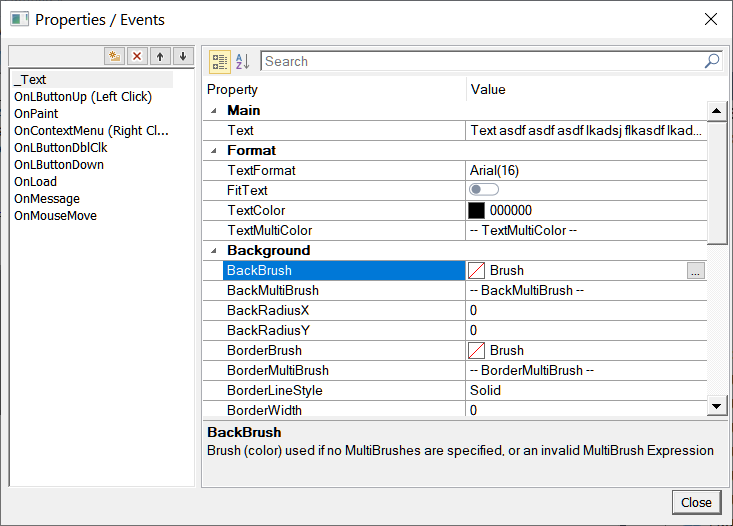Click the magnifier icon in search box
733x526 pixels.
coord(711,61)
